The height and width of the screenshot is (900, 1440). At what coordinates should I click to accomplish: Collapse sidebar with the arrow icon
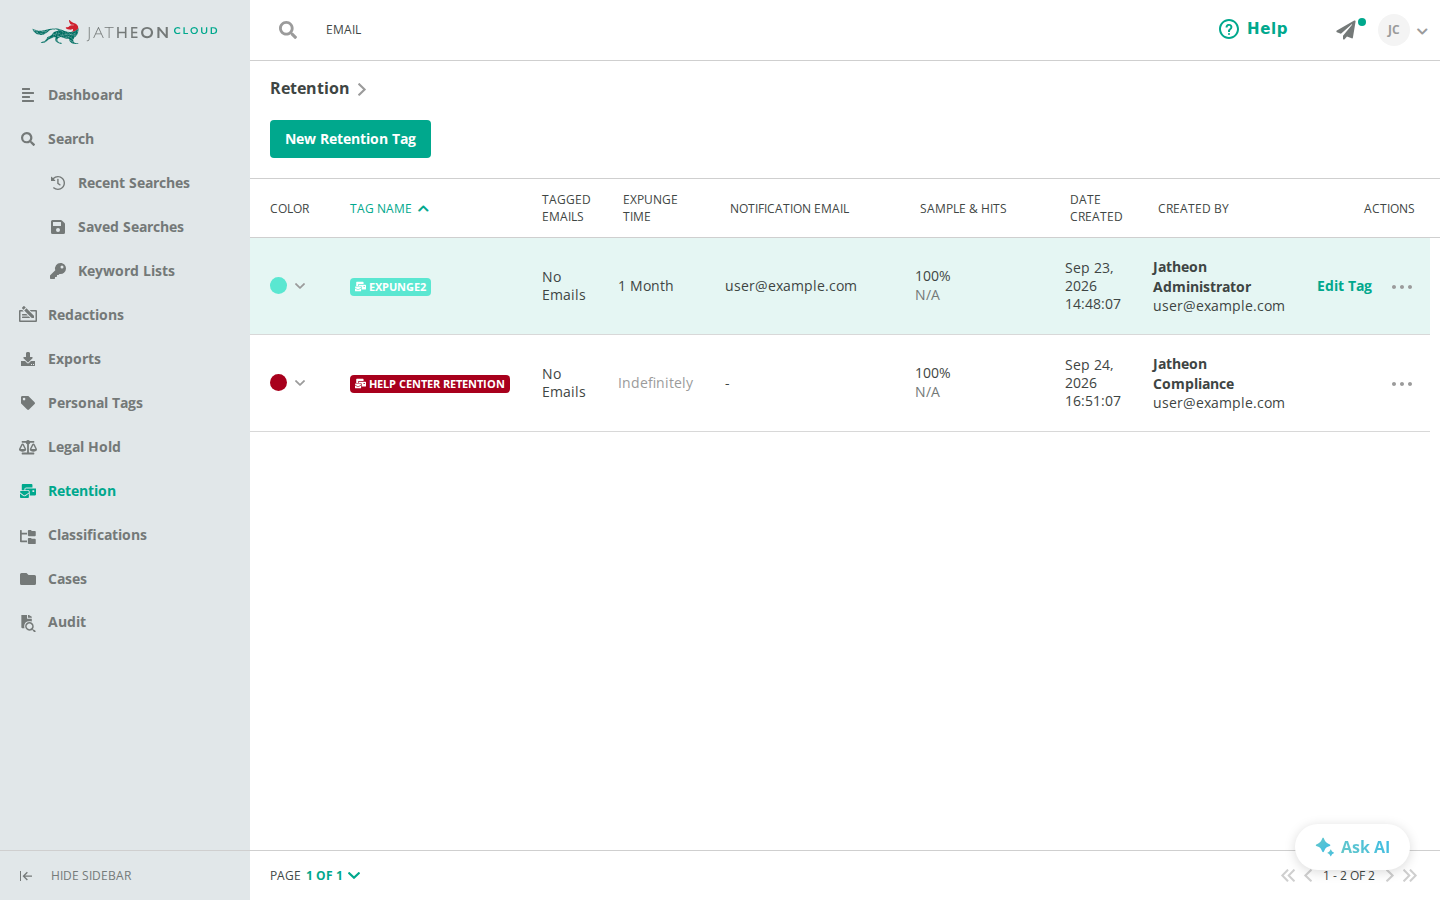pyautogui.click(x=26, y=876)
